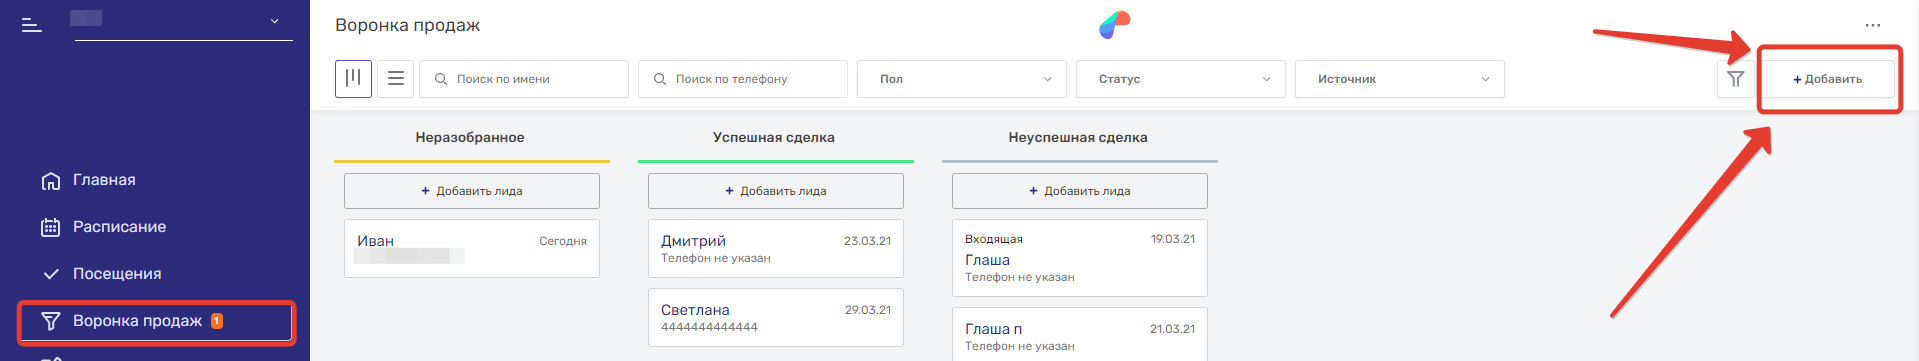Switch to kanban board view

353,79
